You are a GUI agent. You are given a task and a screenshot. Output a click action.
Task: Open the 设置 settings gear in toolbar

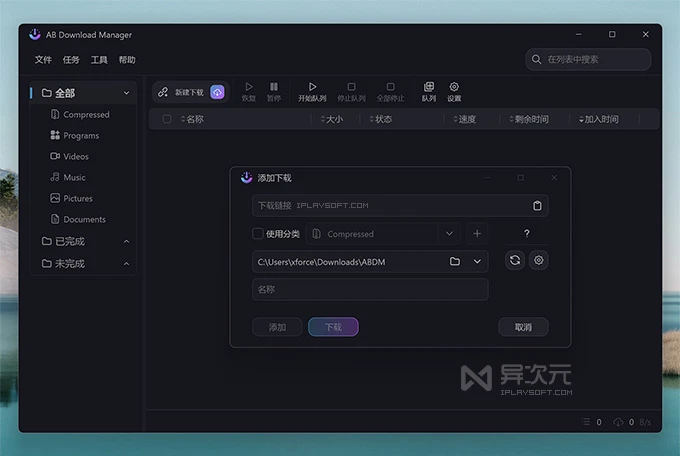(x=454, y=86)
